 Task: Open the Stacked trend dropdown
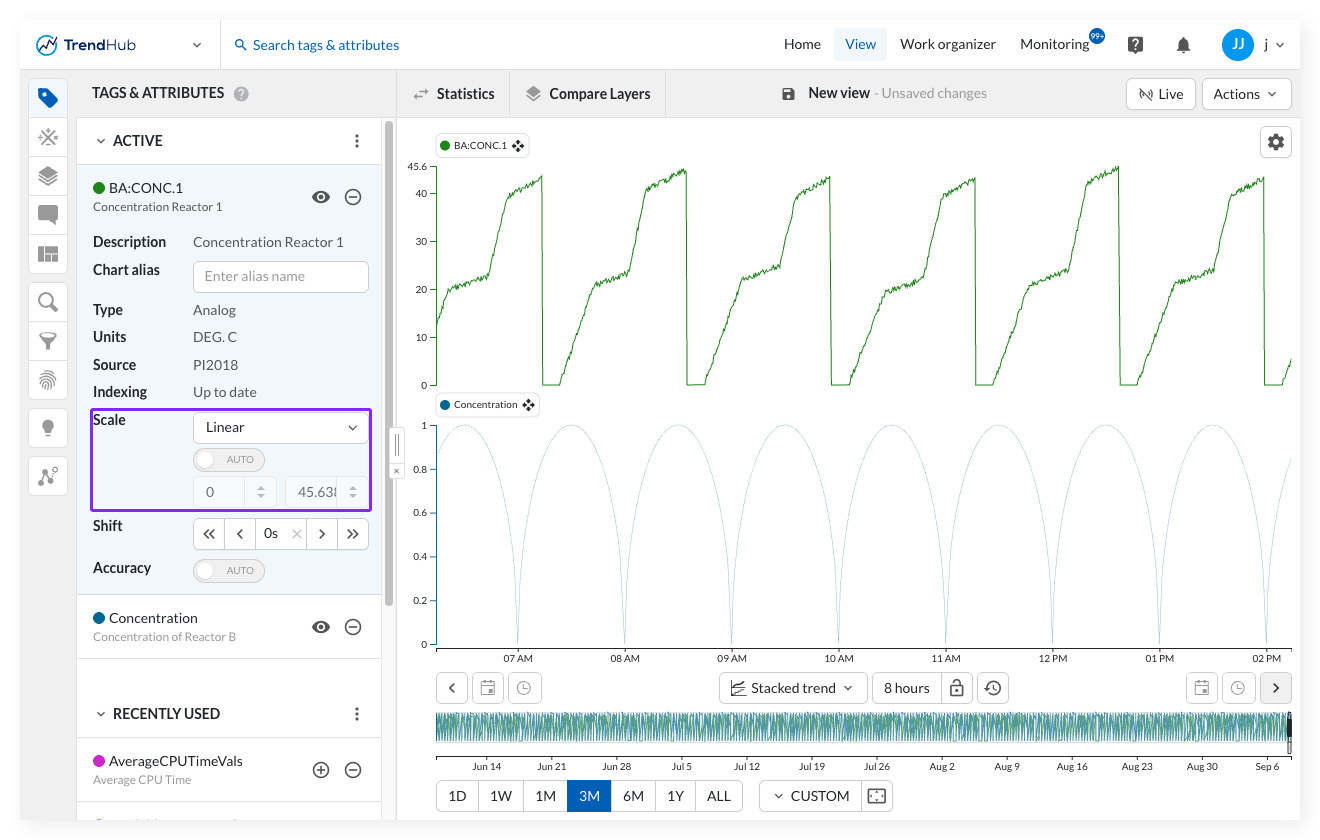click(793, 688)
